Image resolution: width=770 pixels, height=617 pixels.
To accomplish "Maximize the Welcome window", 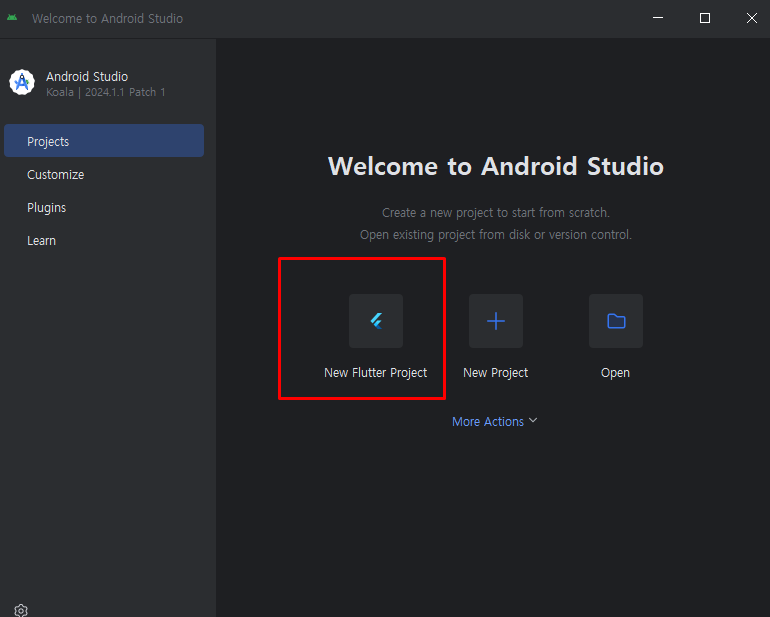I will coord(705,18).
